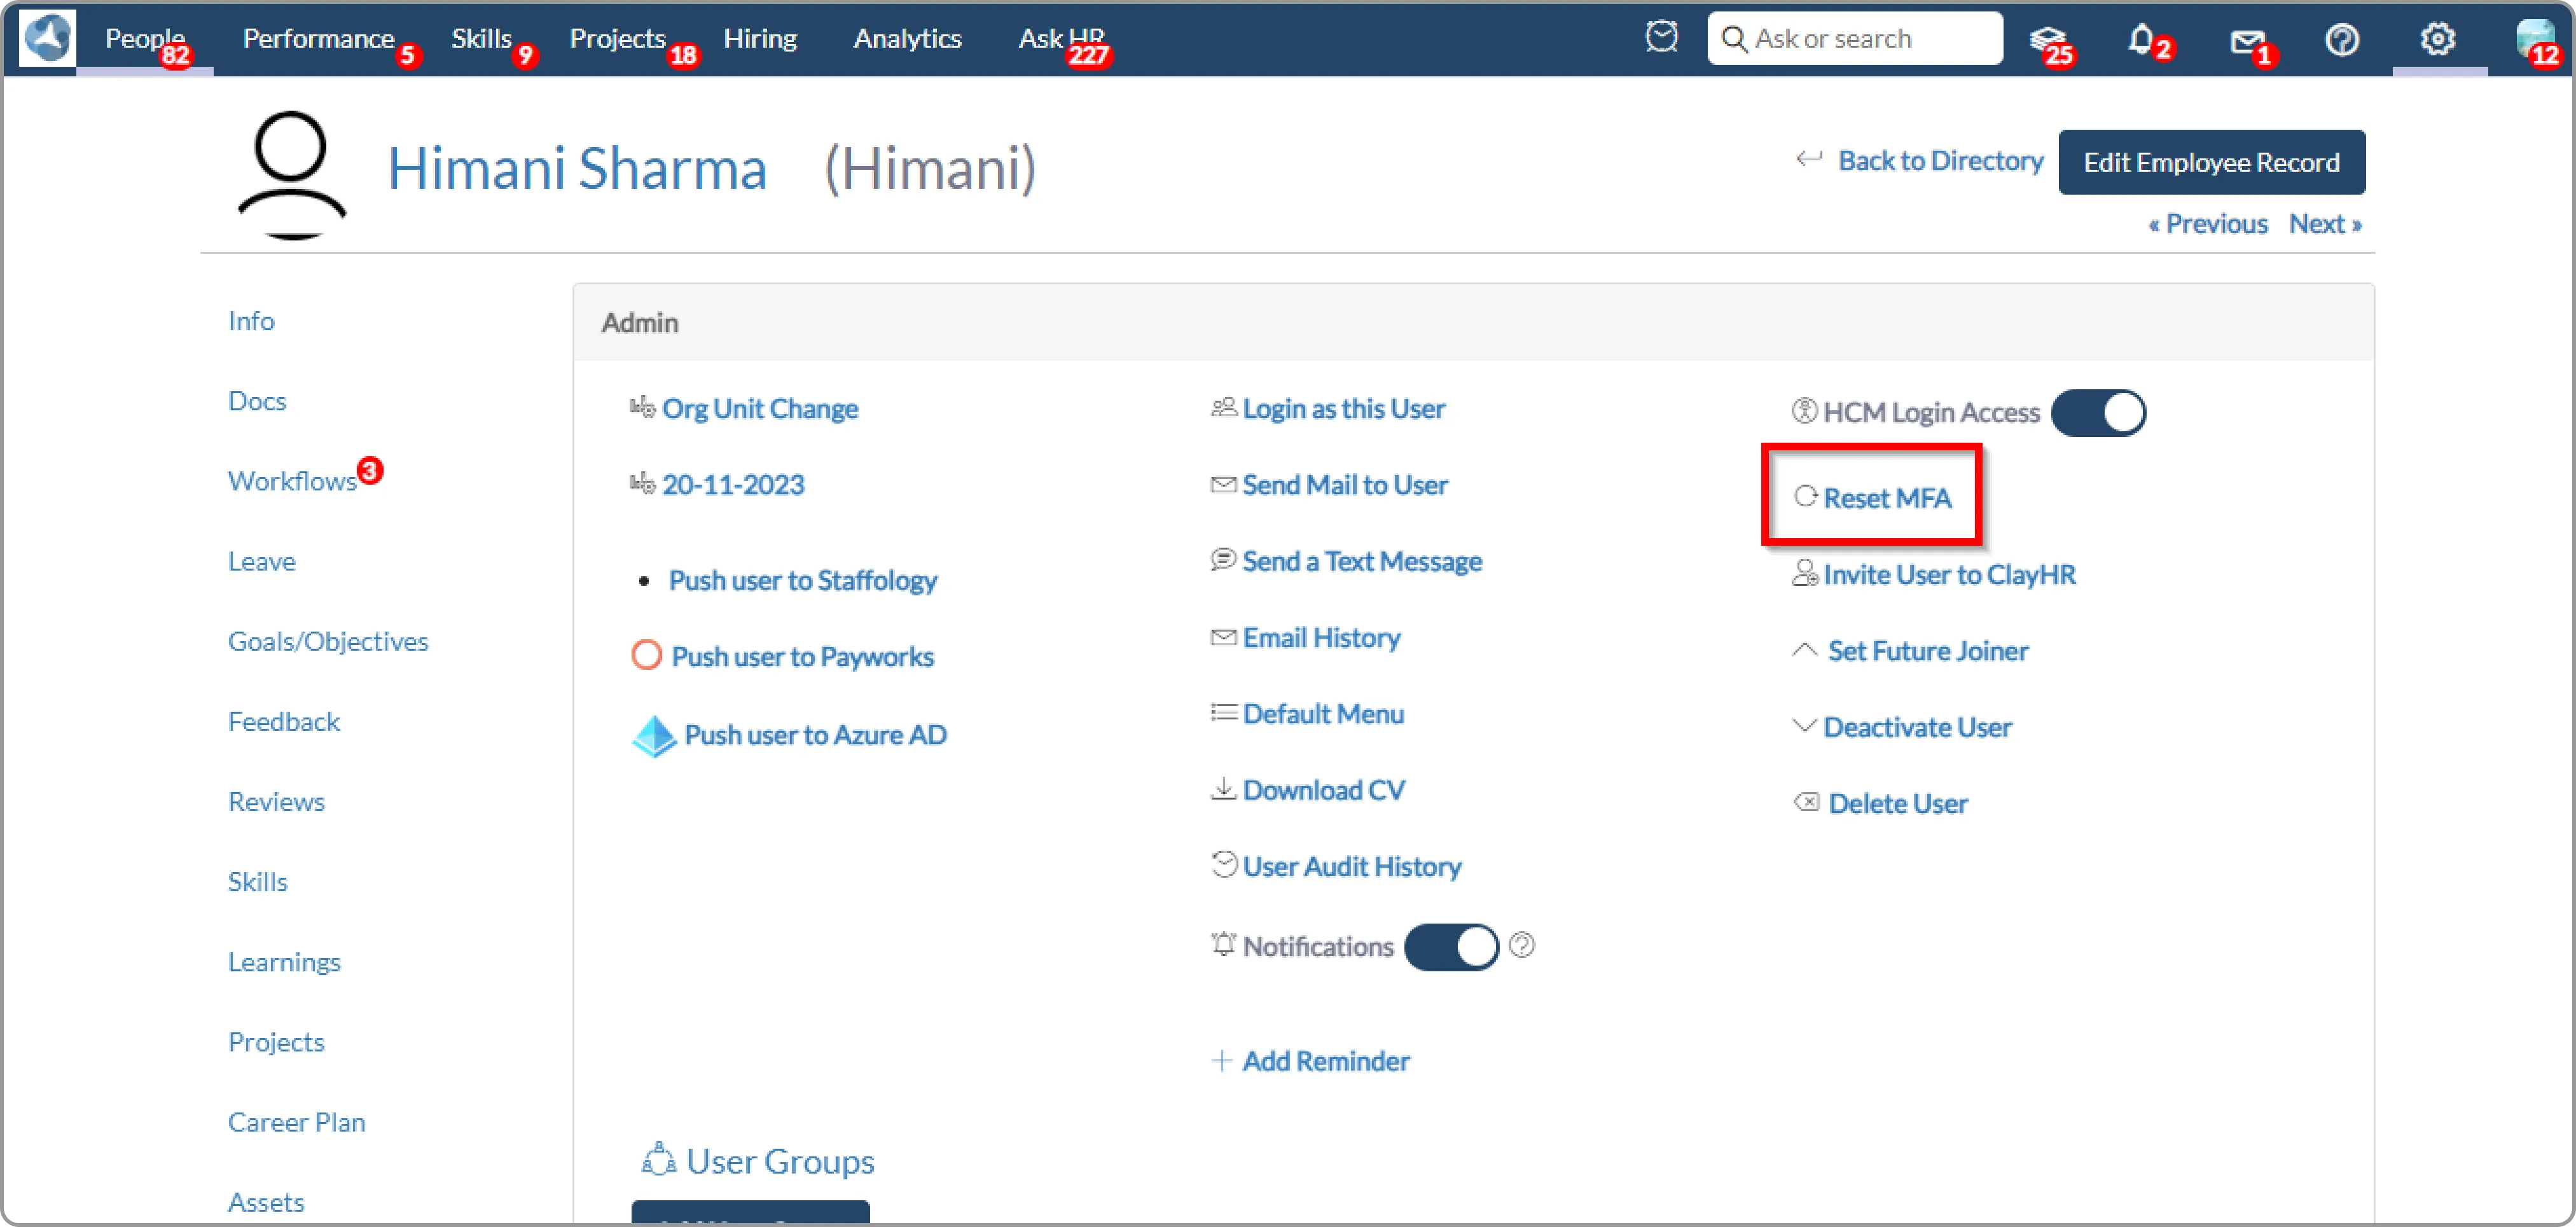Open the settings gear icon
Viewport: 2576px width, 1227px height.
(x=2437, y=39)
